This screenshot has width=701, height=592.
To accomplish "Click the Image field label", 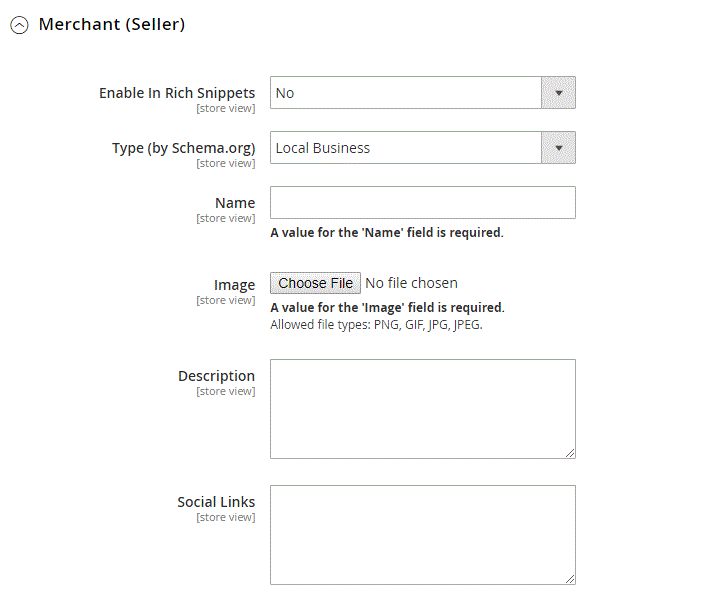I will coord(234,285).
